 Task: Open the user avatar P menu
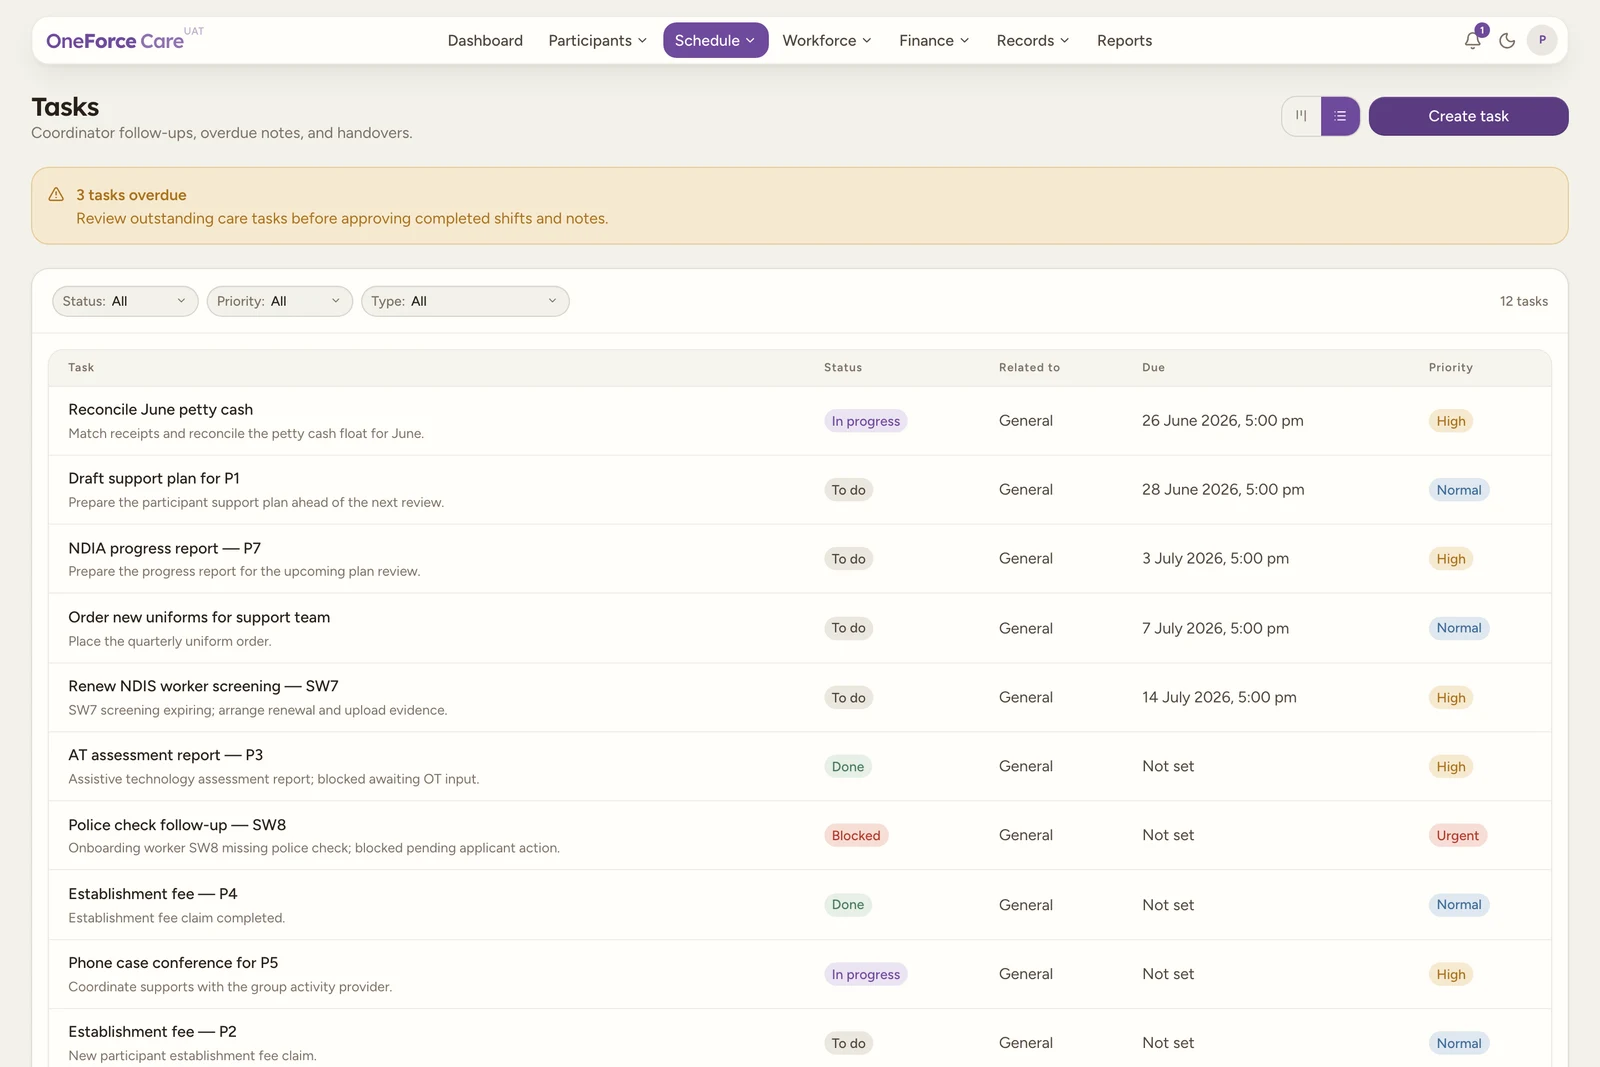click(1542, 40)
